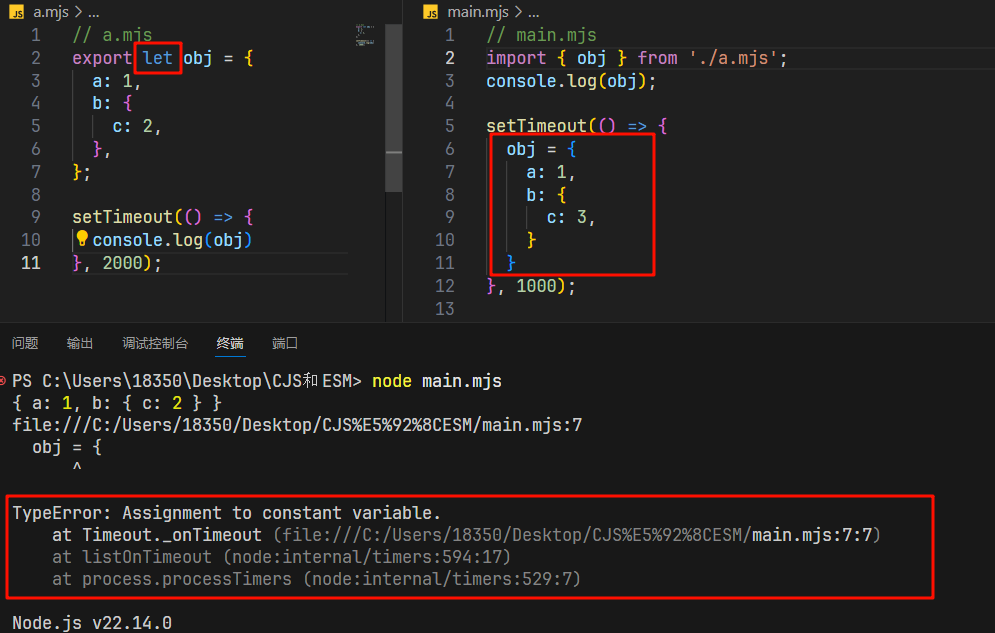Click line number 11 in a.mjs gutter
The width and height of the screenshot is (995, 633).
[31, 263]
